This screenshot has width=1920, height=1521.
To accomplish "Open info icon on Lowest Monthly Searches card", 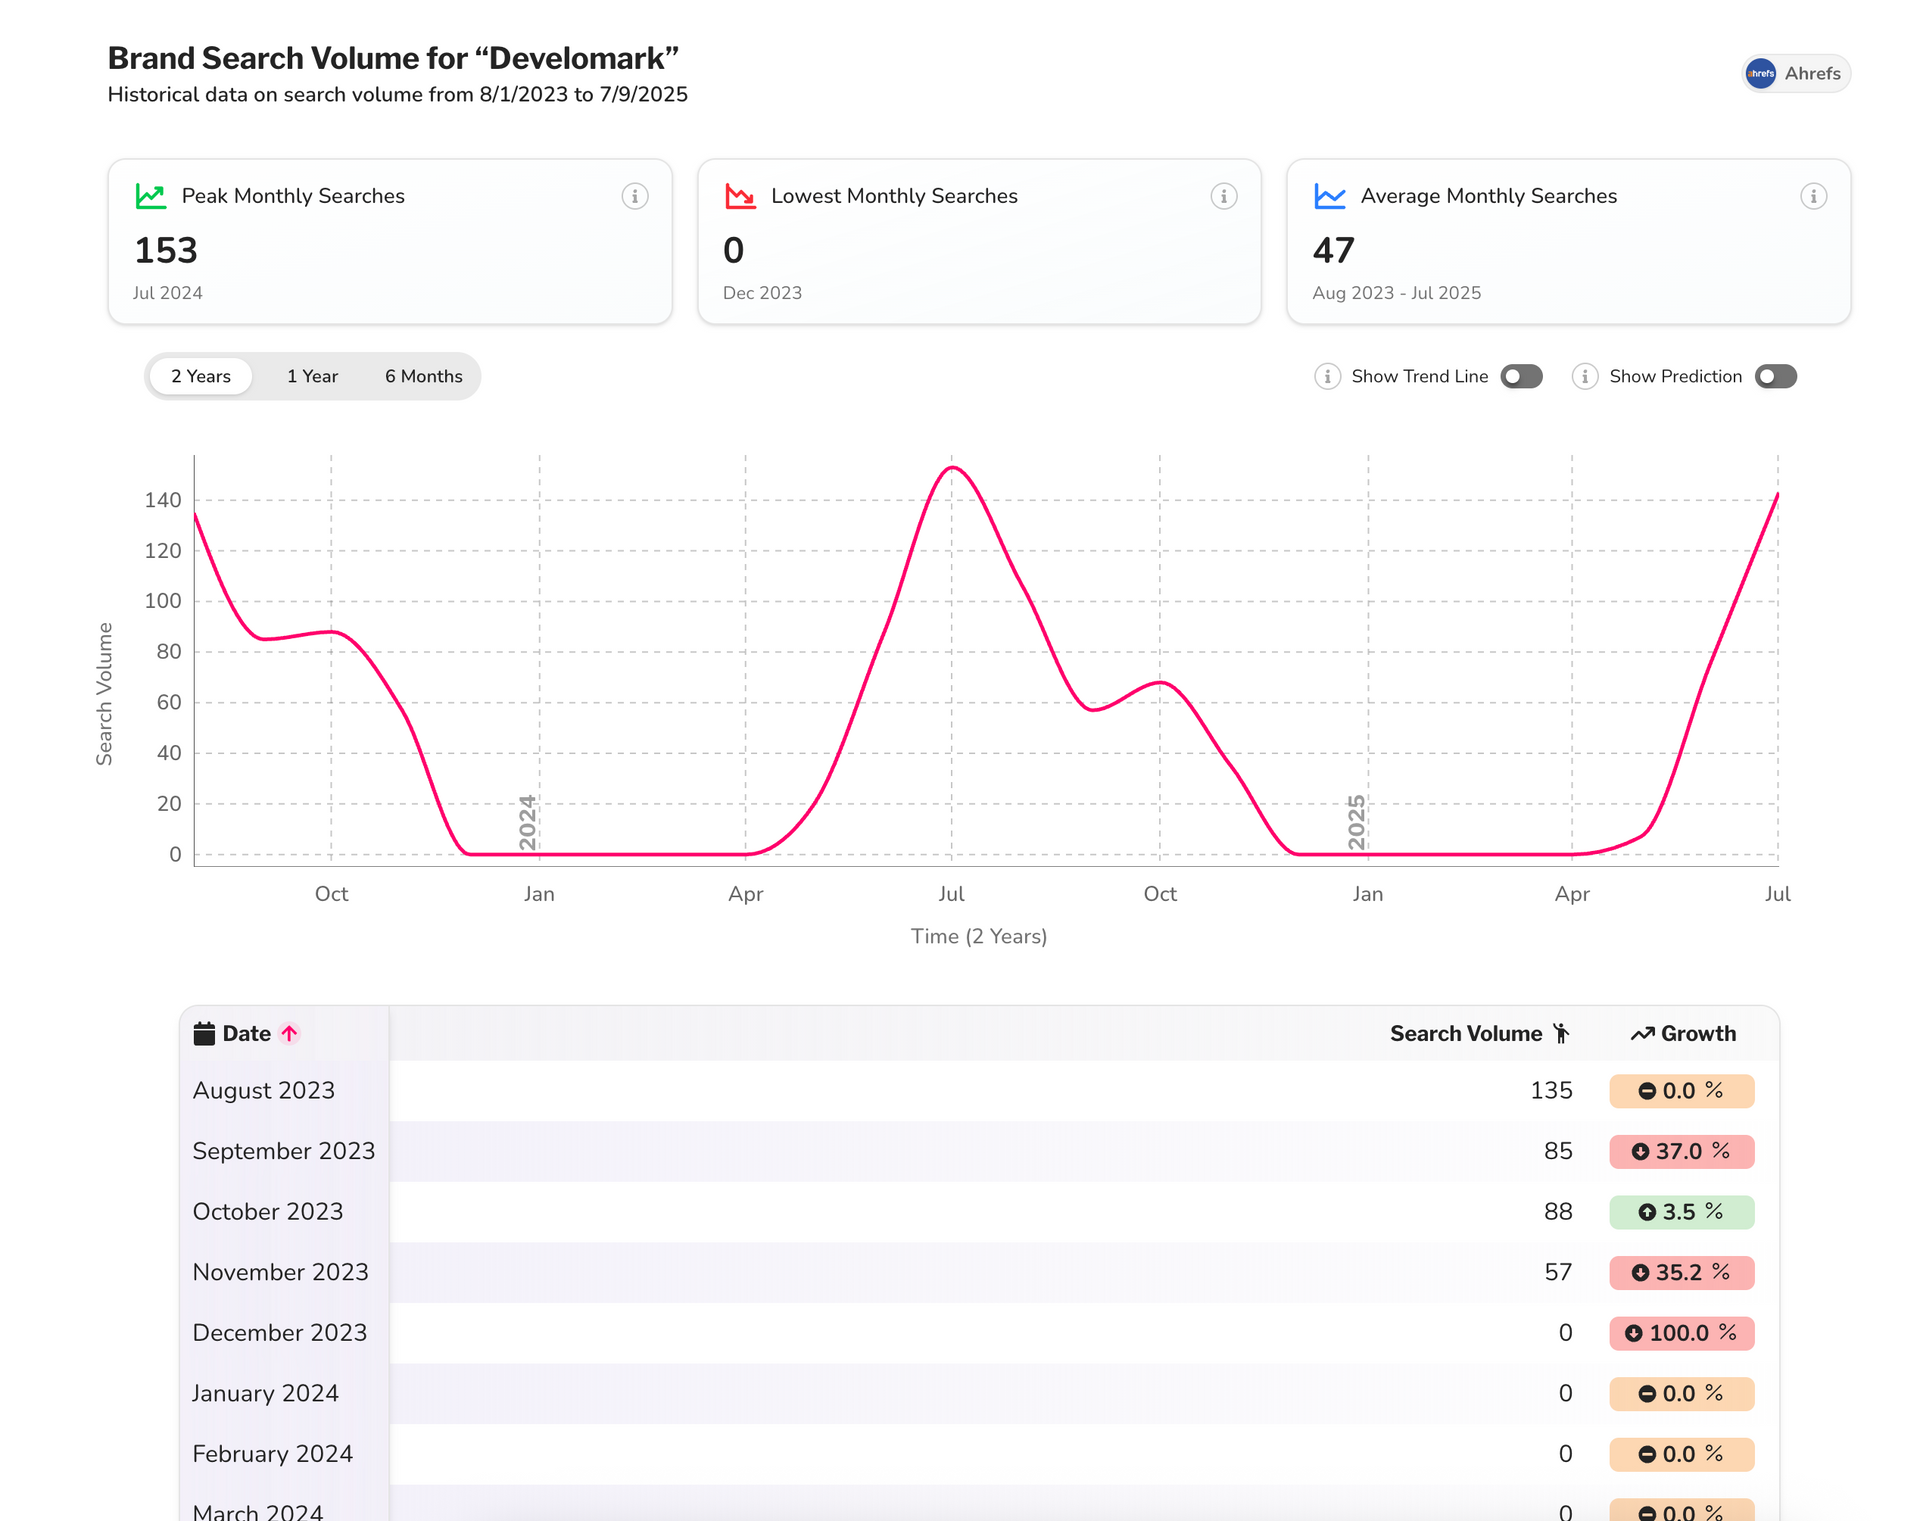I will point(1224,196).
